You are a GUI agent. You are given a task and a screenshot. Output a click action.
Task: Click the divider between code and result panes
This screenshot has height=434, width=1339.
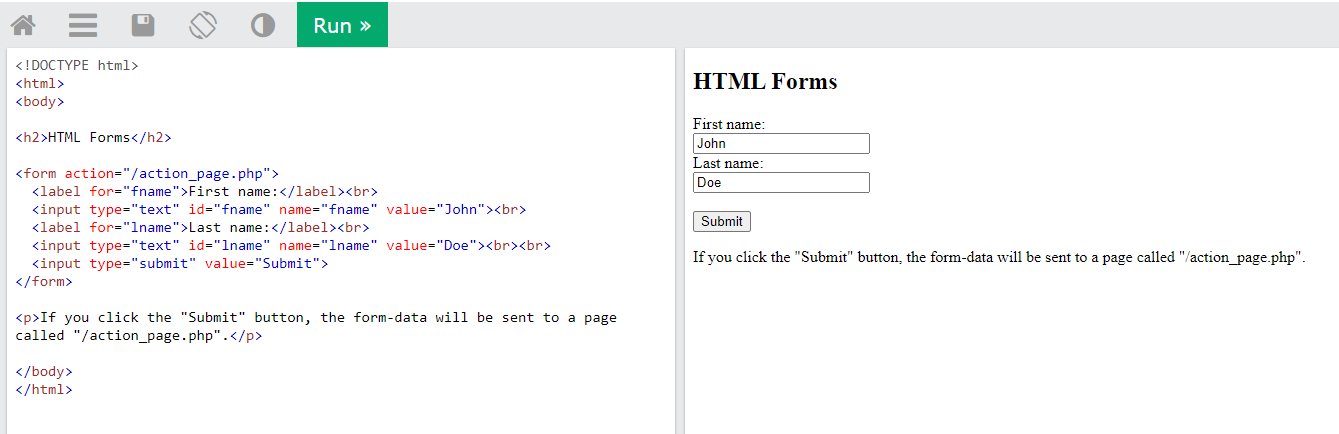[x=680, y=240]
